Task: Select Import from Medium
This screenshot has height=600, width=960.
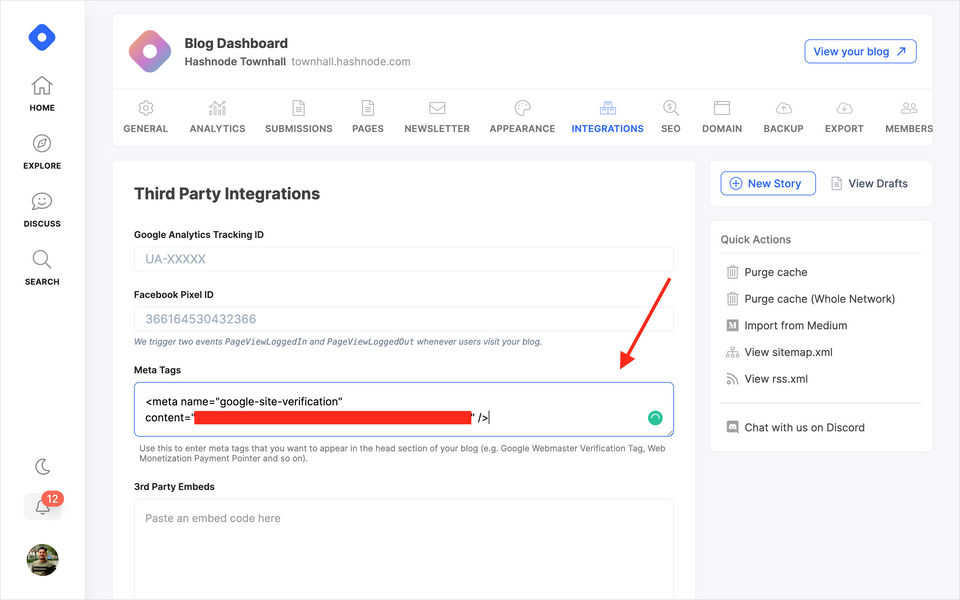Action: (x=795, y=326)
